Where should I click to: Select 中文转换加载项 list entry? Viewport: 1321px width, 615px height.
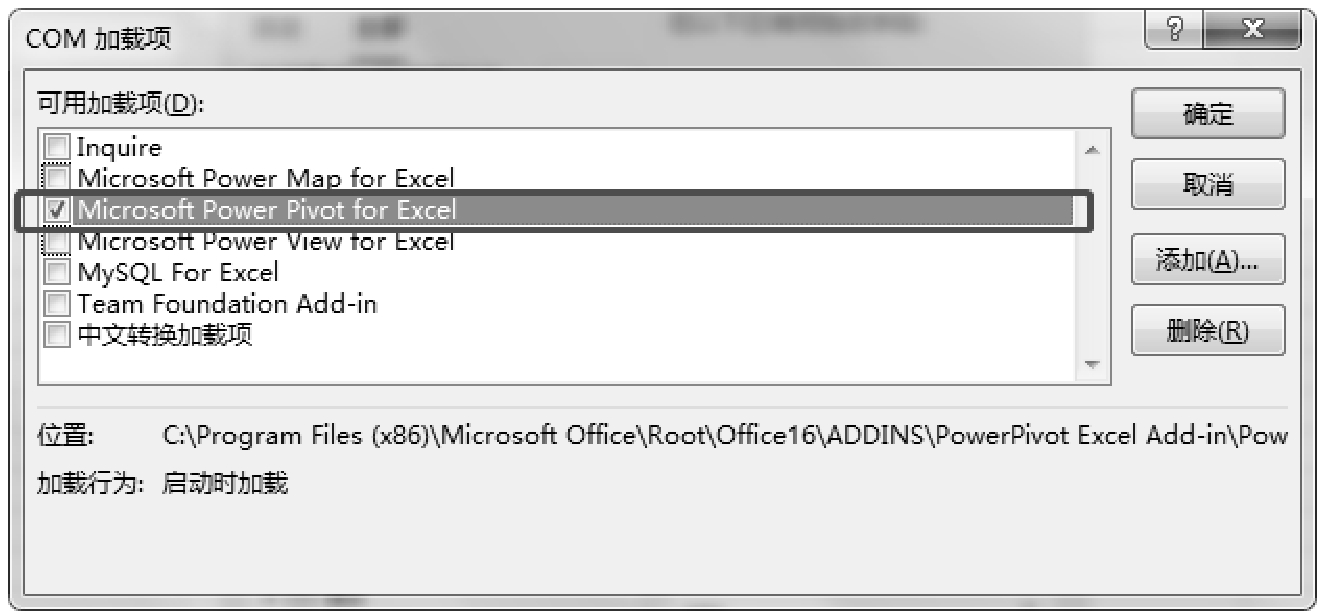pyautogui.click(x=165, y=334)
